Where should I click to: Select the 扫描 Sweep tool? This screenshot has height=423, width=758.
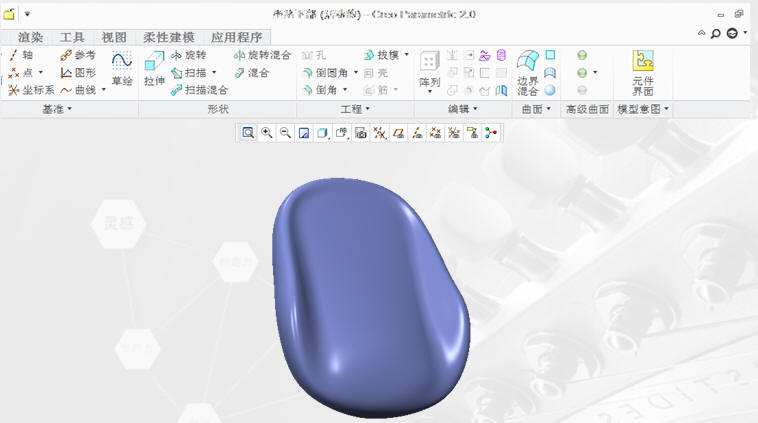pyautogui.click(x=190, y=73)
